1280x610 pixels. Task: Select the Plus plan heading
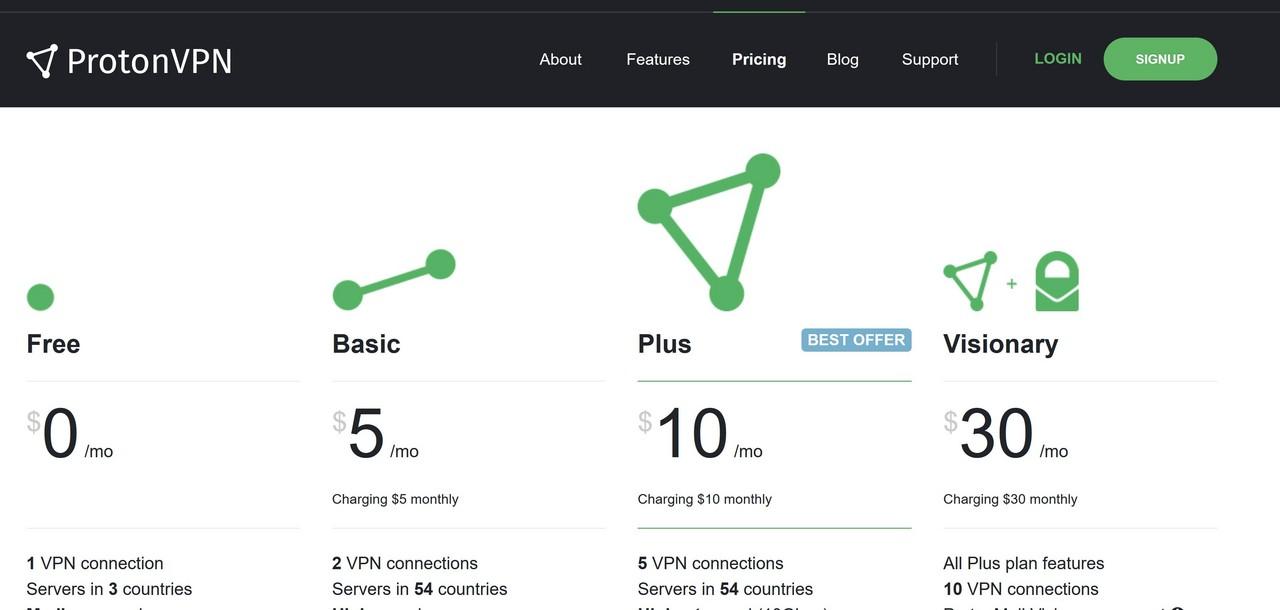(665, 344)
